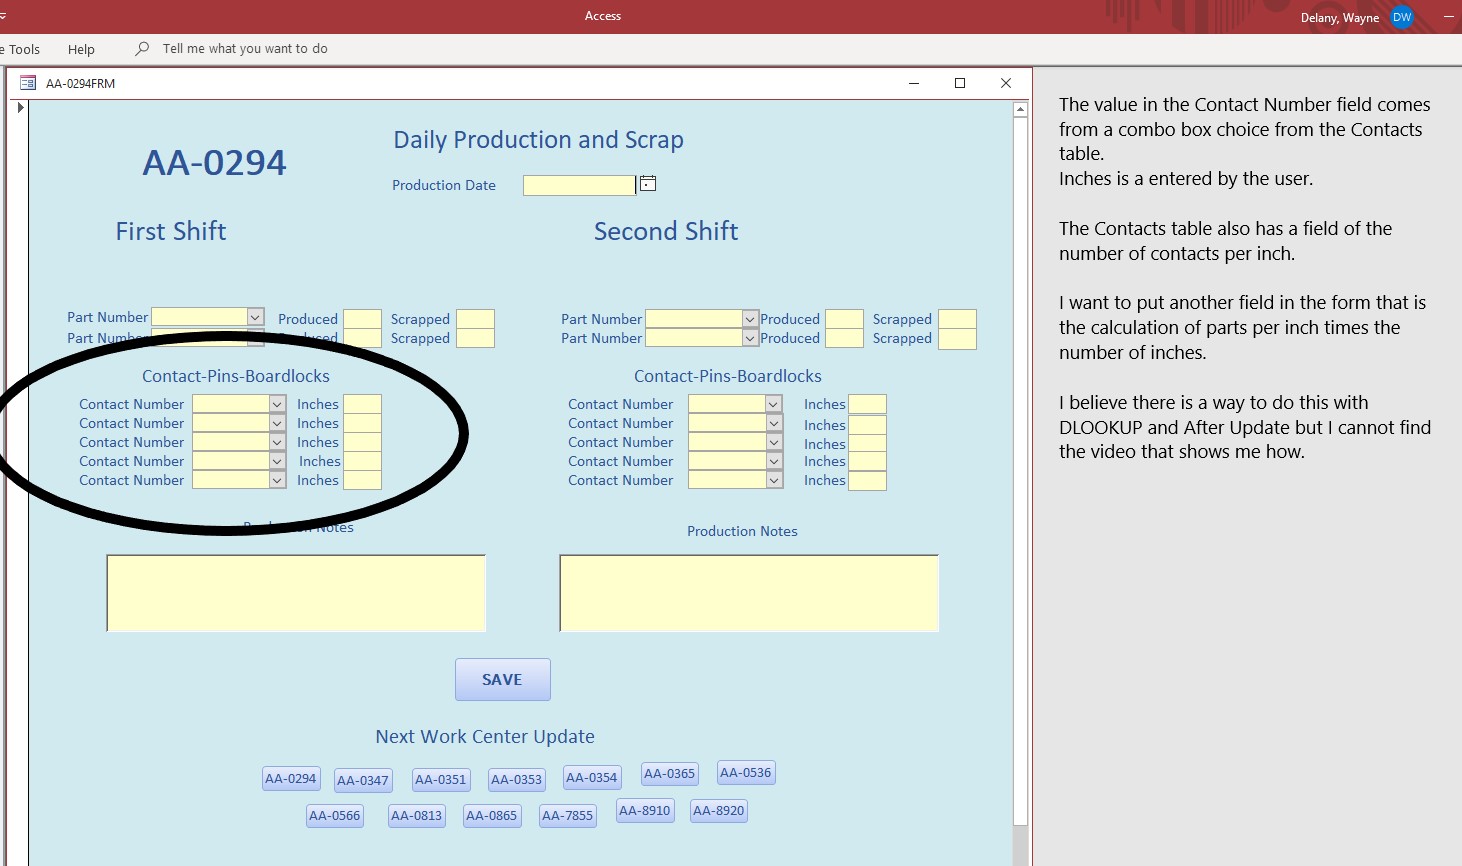Click the AA-8920 work center button
1462x866 pixels.
(x=718, y=811)
